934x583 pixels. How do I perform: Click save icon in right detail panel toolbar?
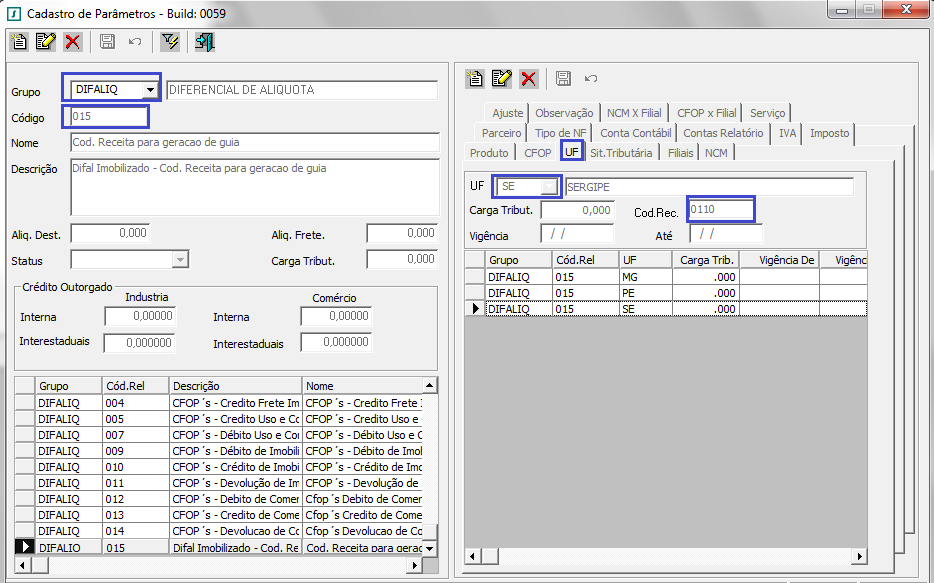point(563,78)
